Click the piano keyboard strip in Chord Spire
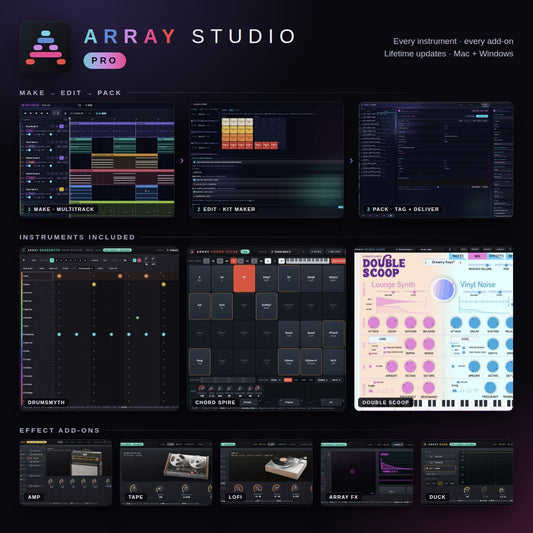 (307, 261)
